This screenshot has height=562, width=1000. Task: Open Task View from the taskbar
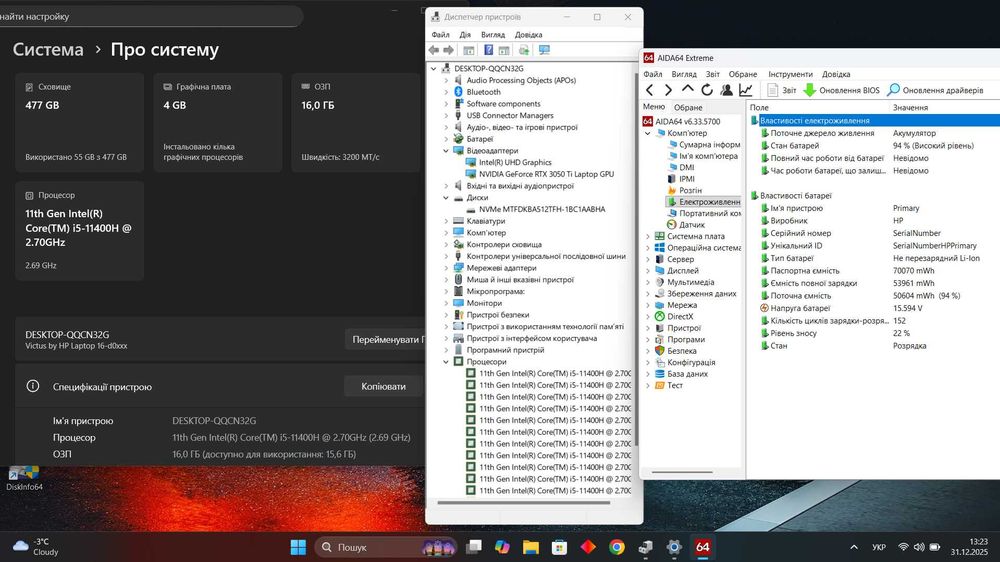click(474, 547)
